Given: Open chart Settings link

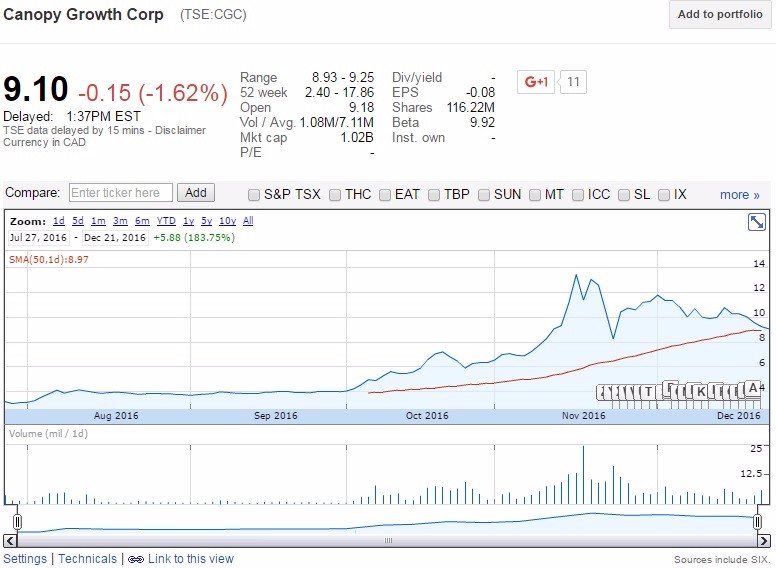Looking at the screenshot, I should (x=25, y=559).
